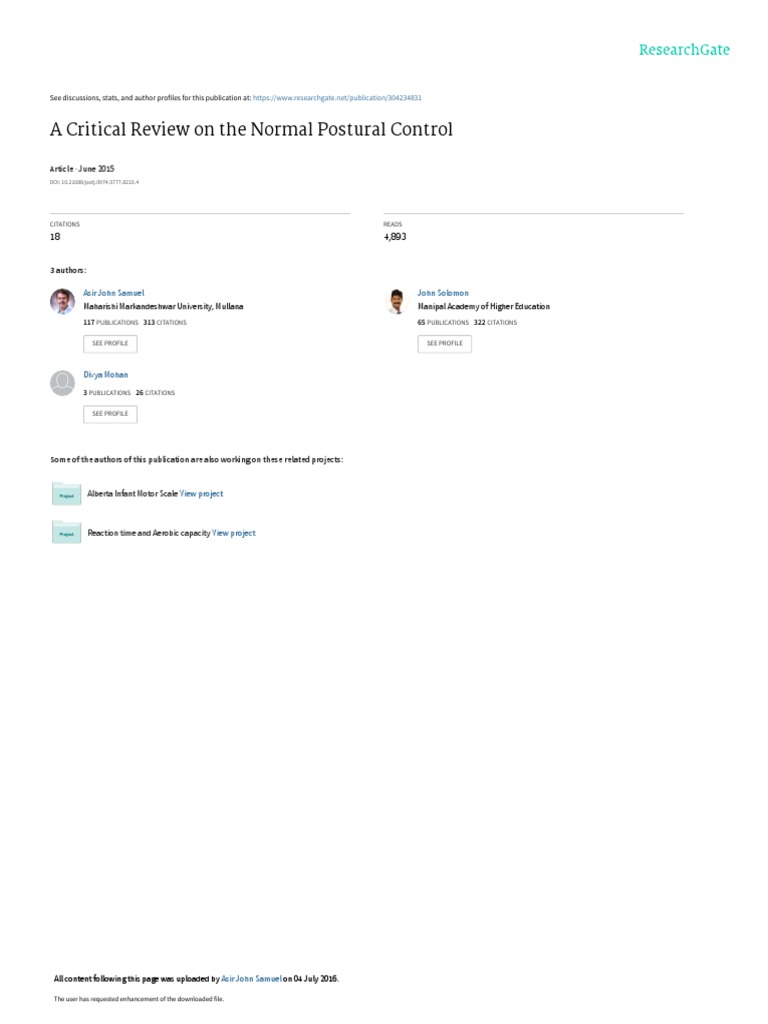768x1024 pixels.
Task: Open John Solomon author name link
Action: tap(443, 293)
